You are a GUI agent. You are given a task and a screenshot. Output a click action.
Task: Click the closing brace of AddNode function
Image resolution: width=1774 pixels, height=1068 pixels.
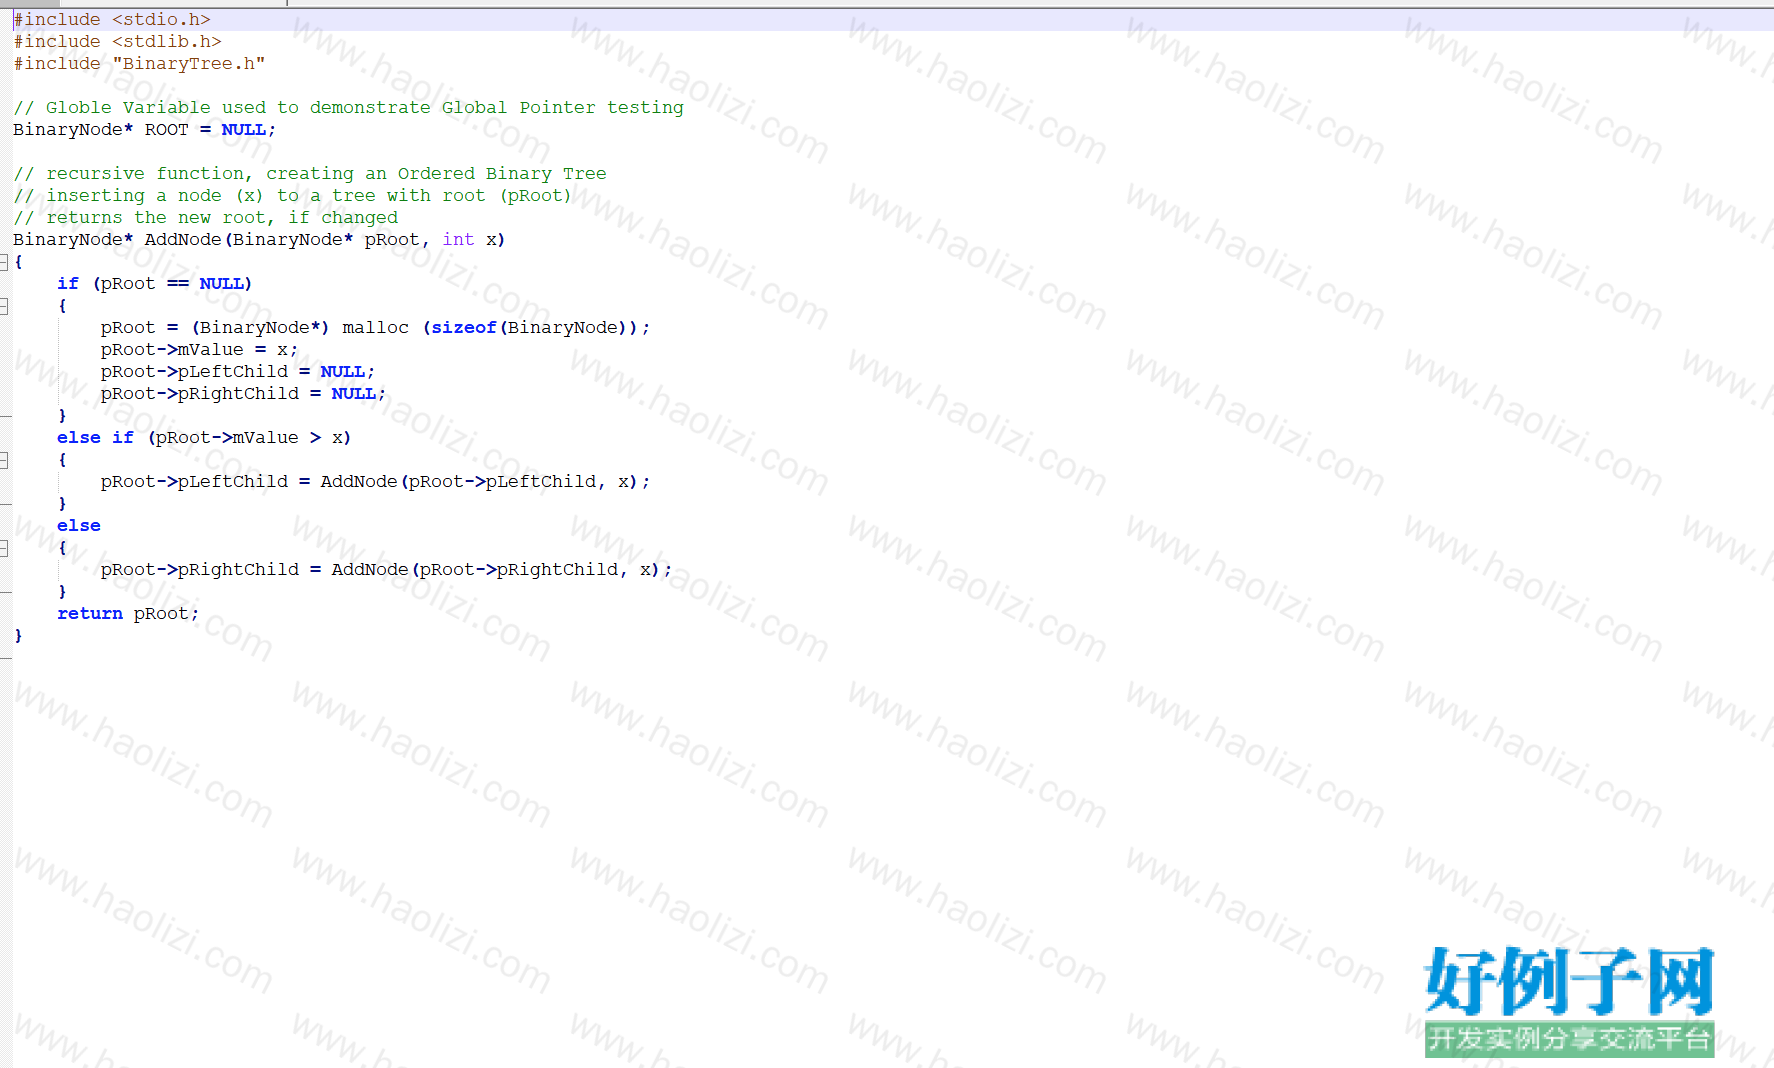[x=18, y=636]
